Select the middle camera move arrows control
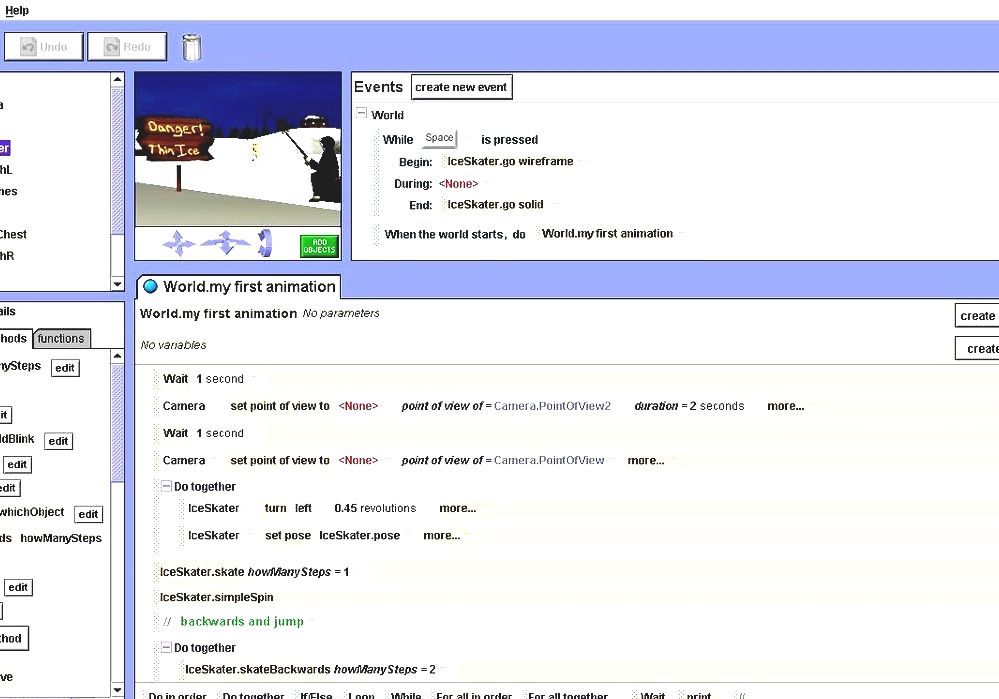This screenshot has height=699, width=999. (x=228, y=240)
